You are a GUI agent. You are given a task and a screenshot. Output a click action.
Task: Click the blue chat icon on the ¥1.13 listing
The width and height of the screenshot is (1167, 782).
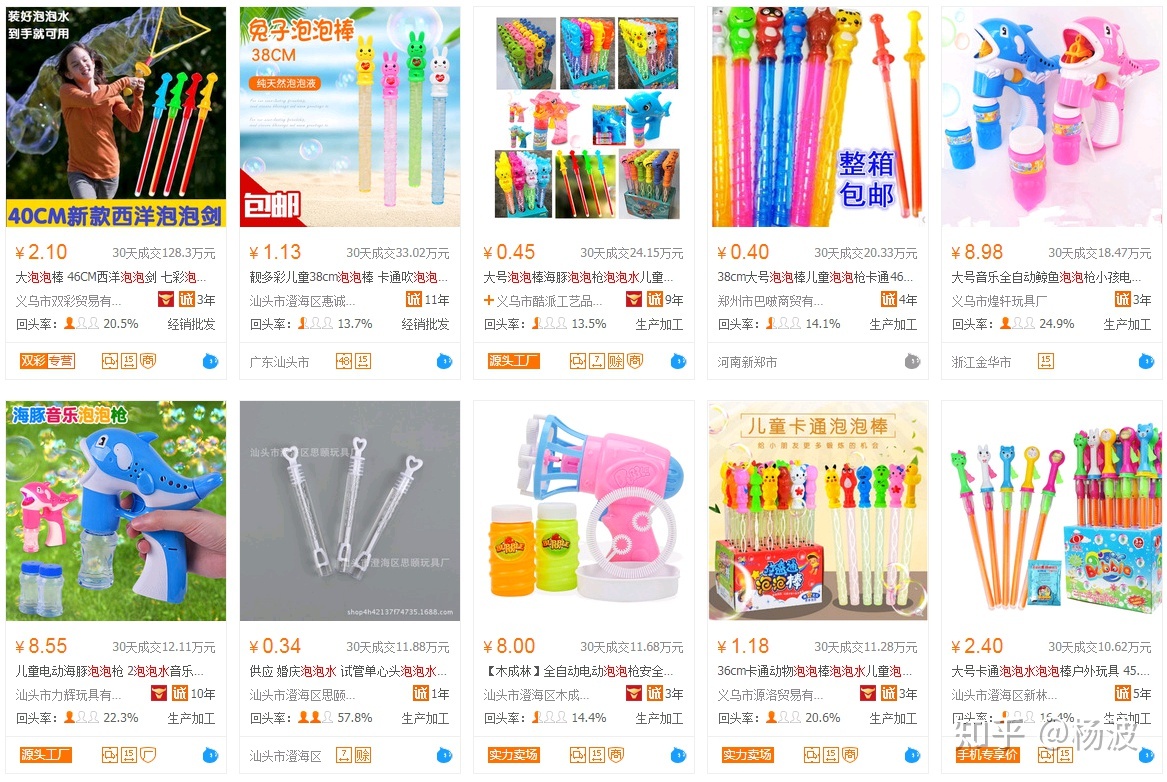444,362
